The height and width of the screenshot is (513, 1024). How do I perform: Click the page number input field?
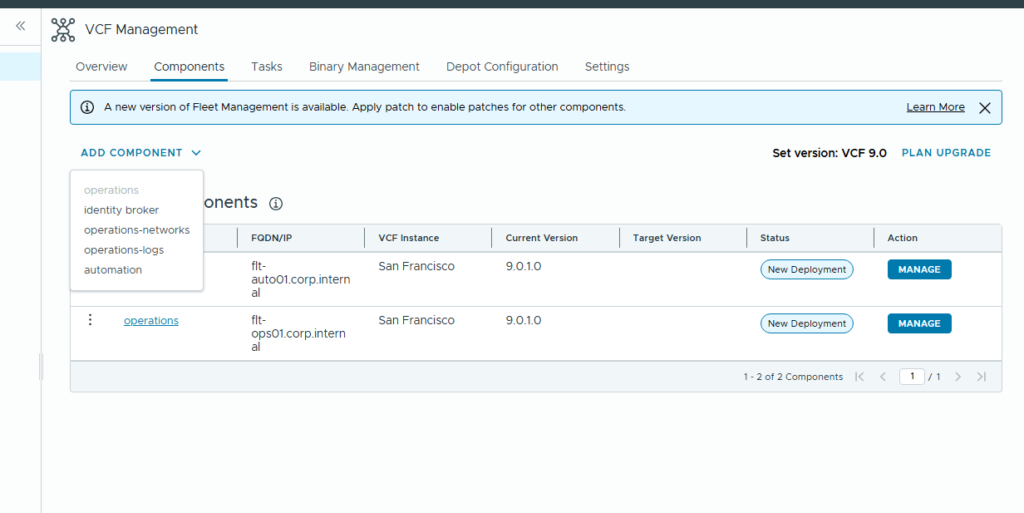click(x=911, y=377)
